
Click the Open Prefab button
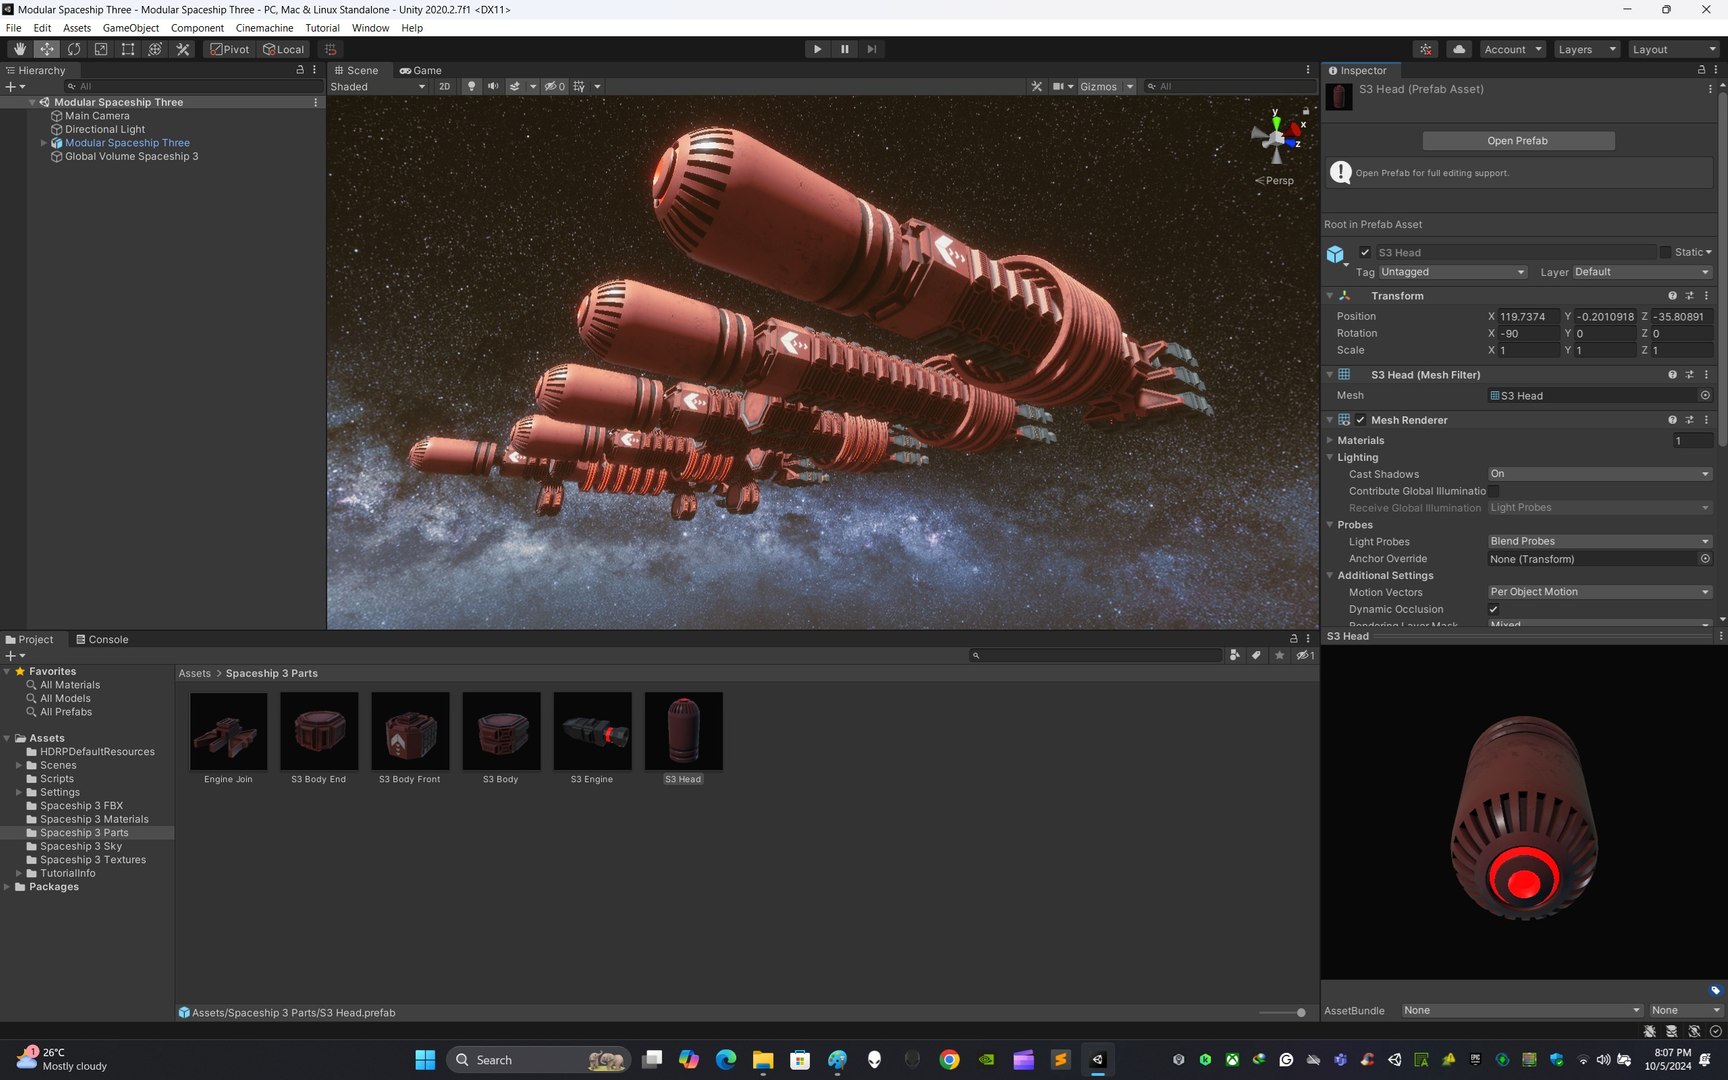(1517, 141)
